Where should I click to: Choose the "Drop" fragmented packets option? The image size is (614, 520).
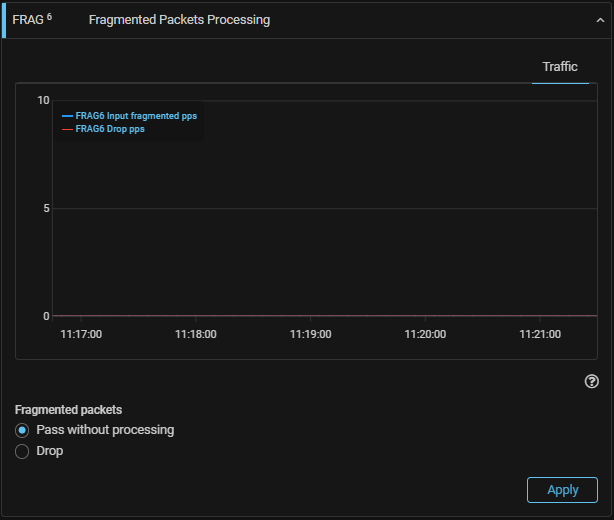click(22, 451)
